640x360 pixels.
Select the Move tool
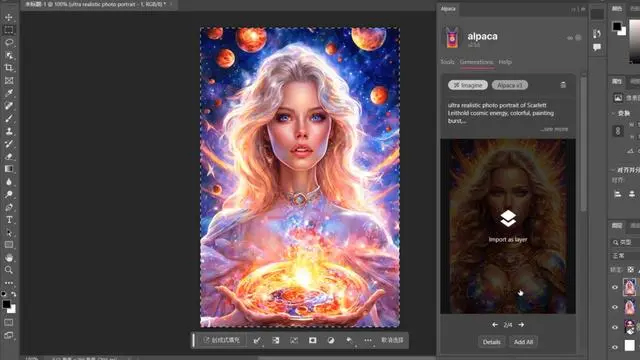click(9, 18)
